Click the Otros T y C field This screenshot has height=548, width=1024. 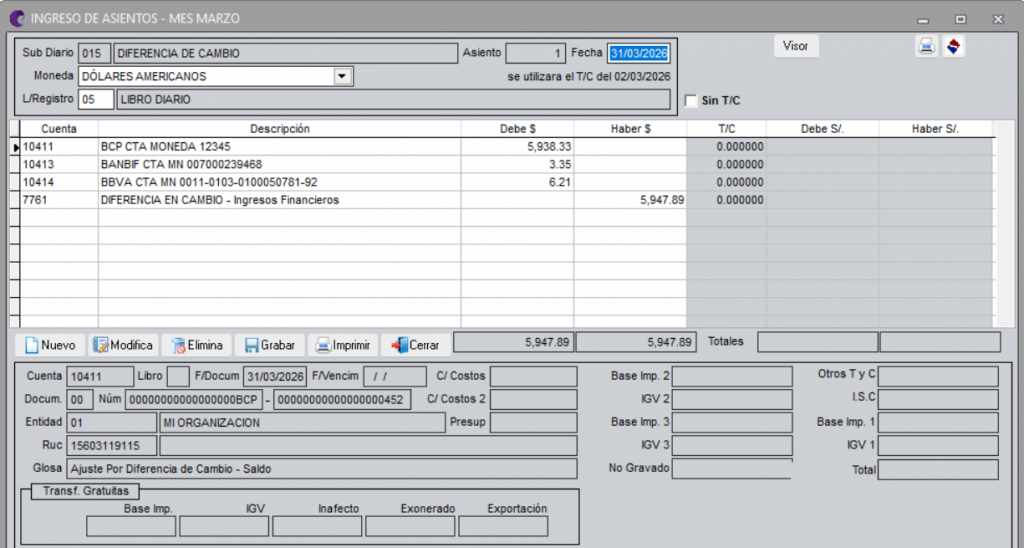938,377
